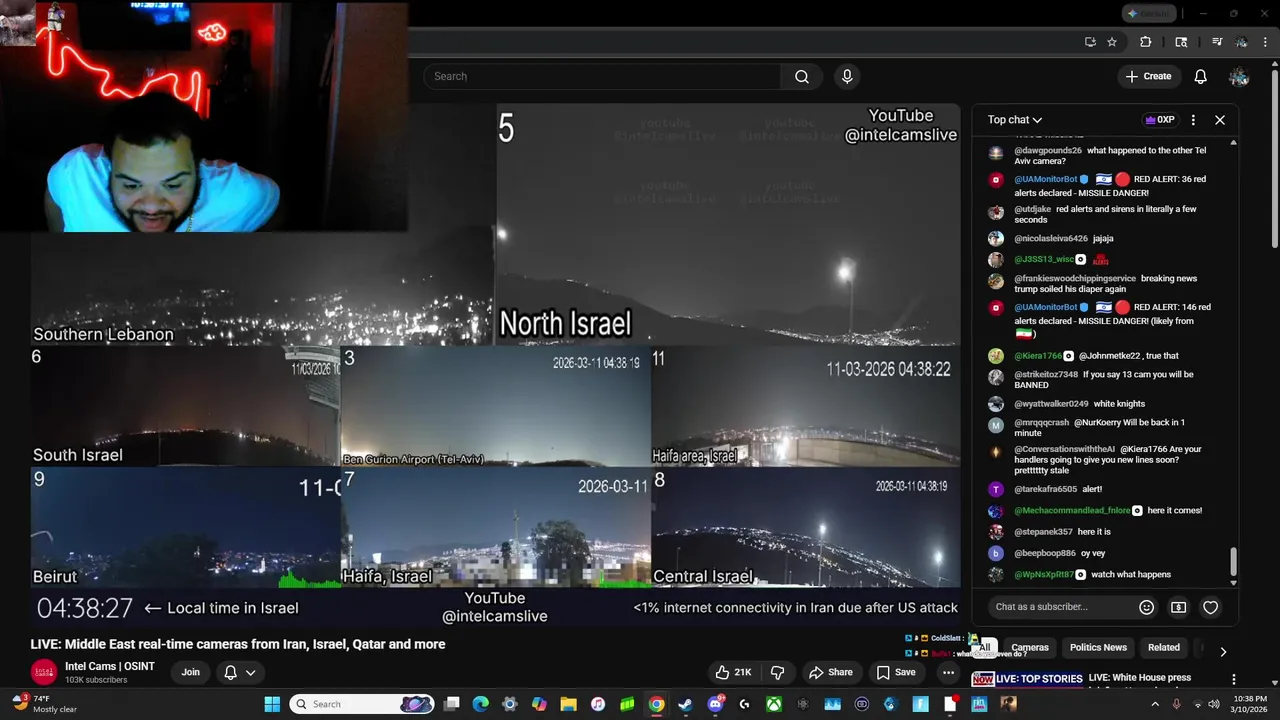The width and height of the screenshot is (1280, 720).
Task: Click chat message 'watch what happens'
Action: coord(1131,575)
